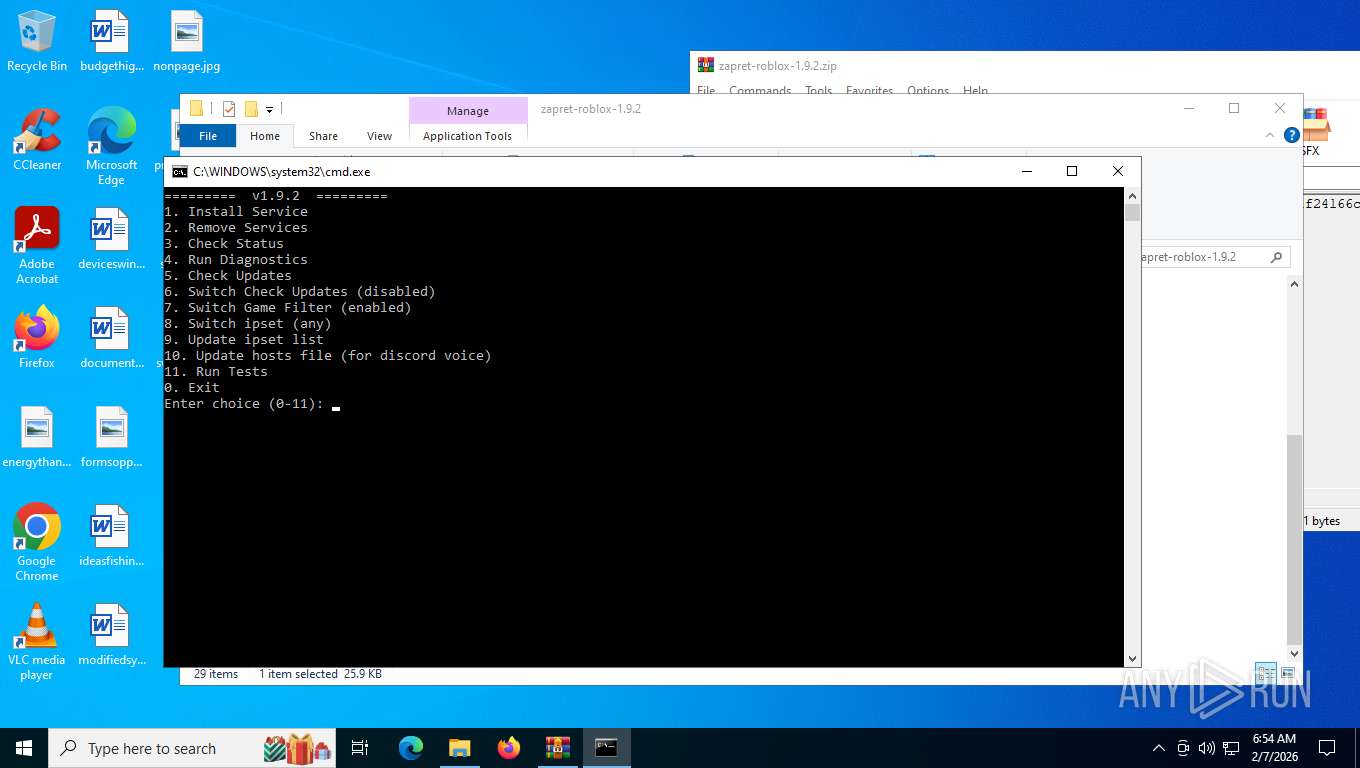Select the document... Word file on desktop
The width and height of the screenshot is (1360, 768).
(111, 338)
